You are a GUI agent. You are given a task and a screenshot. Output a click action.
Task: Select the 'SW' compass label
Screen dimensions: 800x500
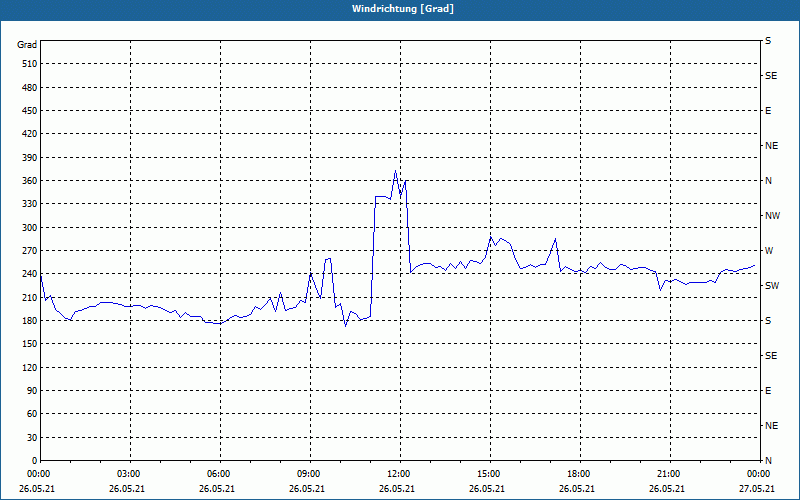pyautogui.click(x=772, y=286)
